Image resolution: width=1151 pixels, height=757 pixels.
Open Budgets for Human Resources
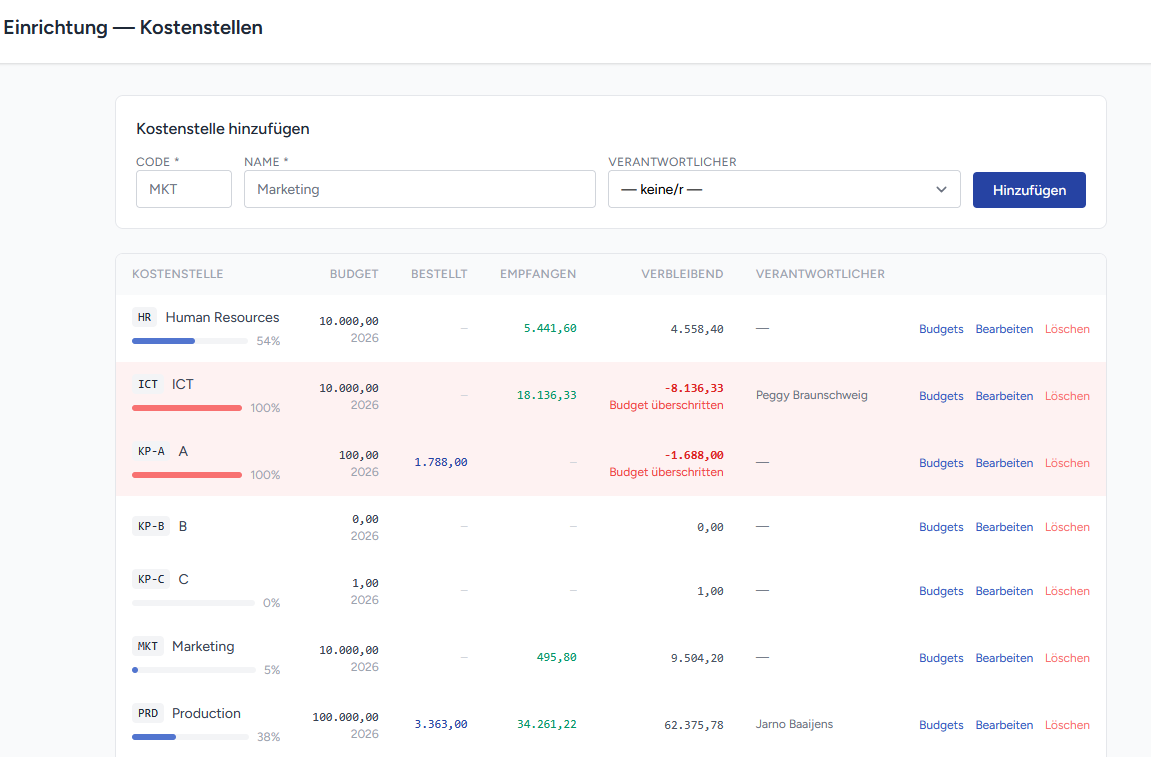click(941, 329)
